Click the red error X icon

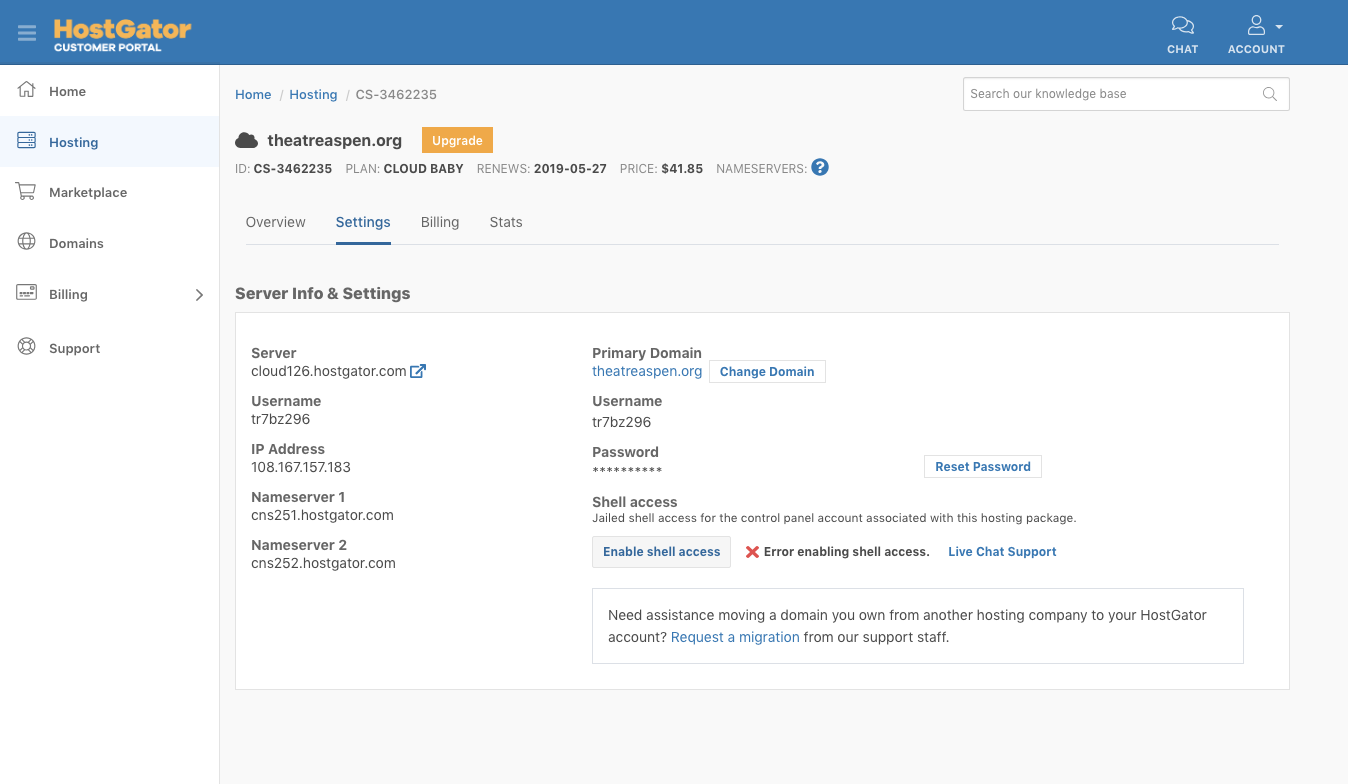click(x=752, y=552)
